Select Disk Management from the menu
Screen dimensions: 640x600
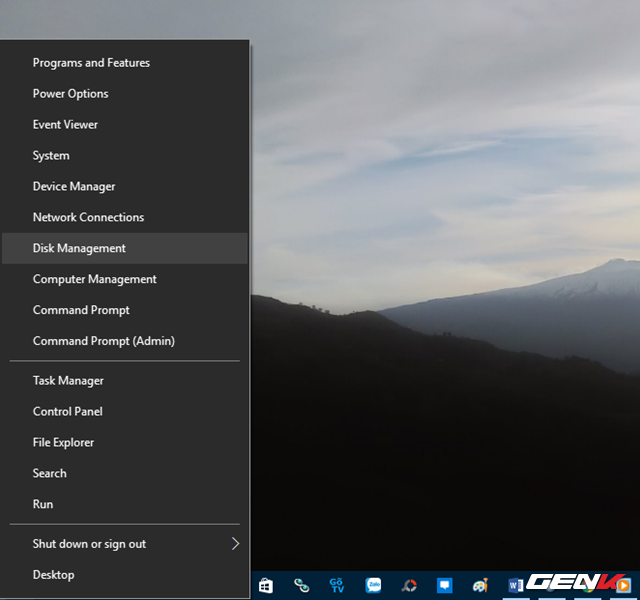(79, 248)
